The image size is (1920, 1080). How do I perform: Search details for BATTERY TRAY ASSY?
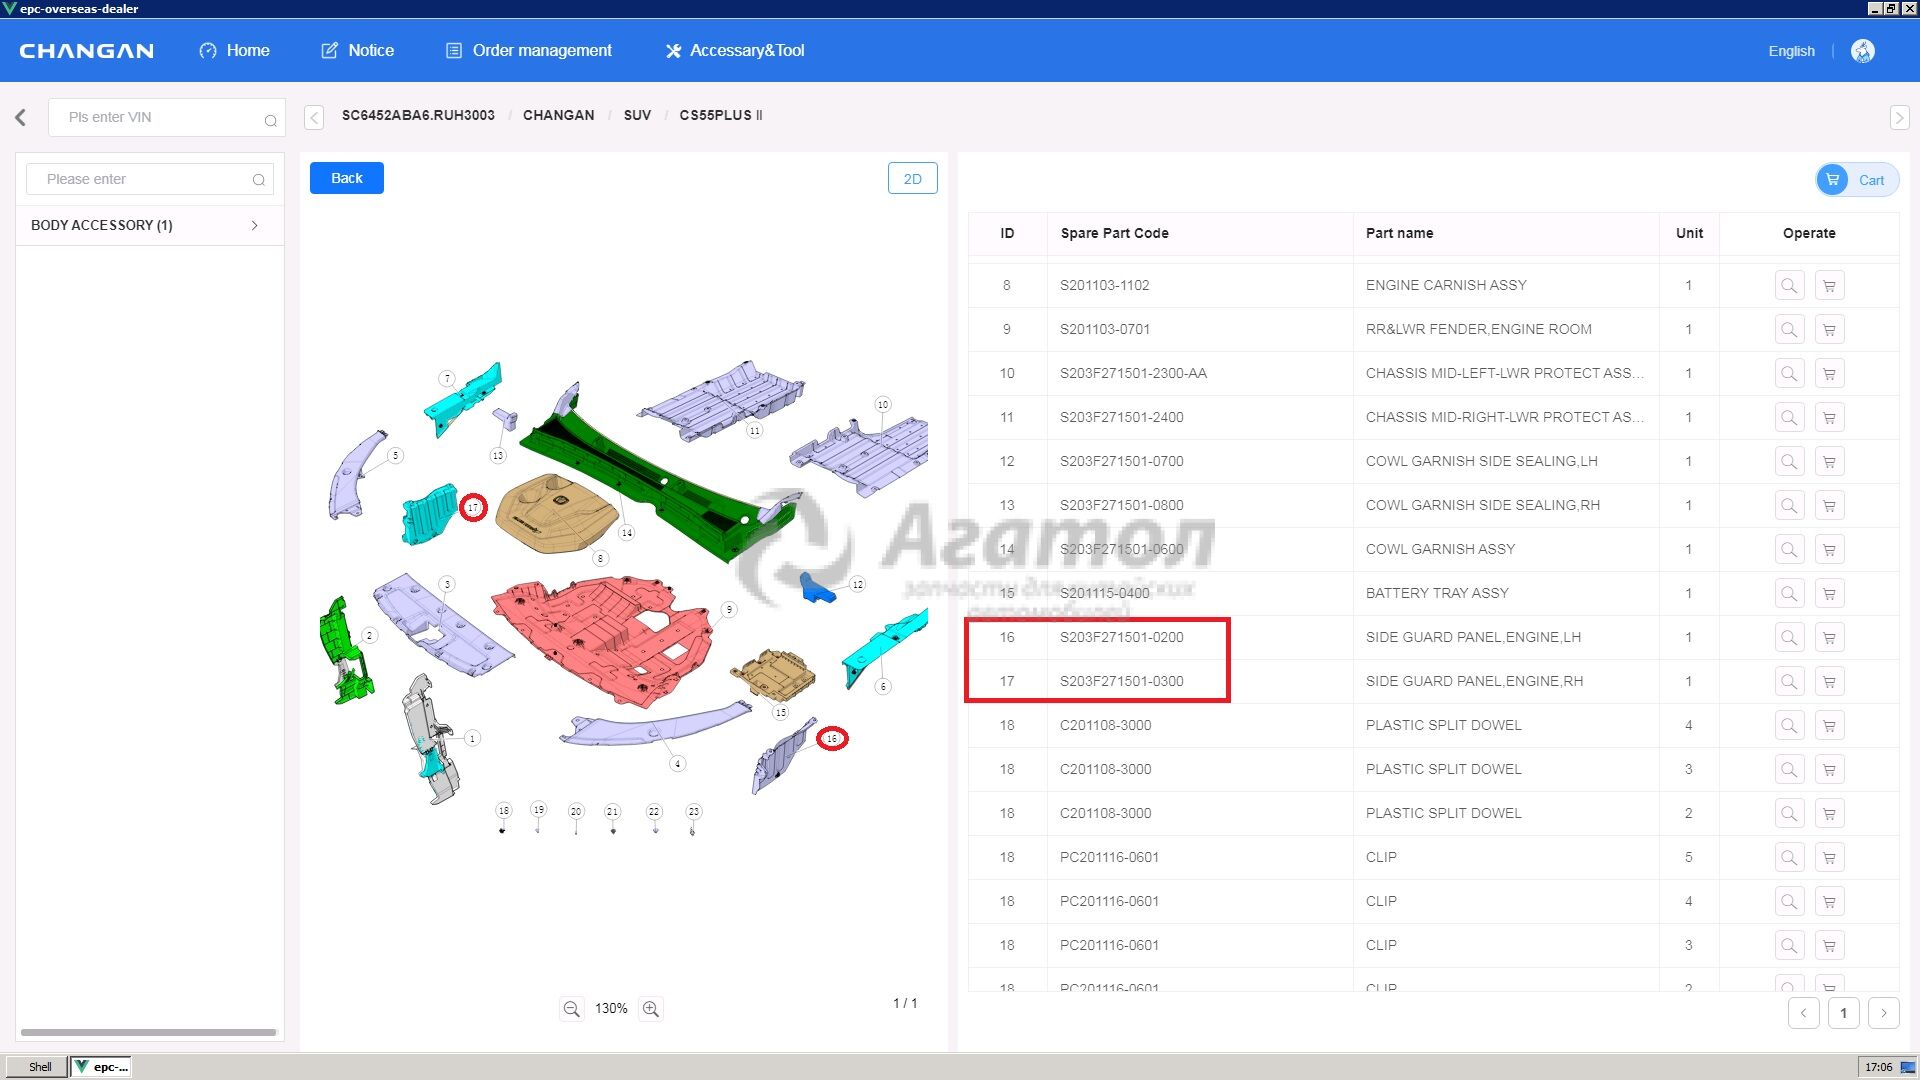1788,594
